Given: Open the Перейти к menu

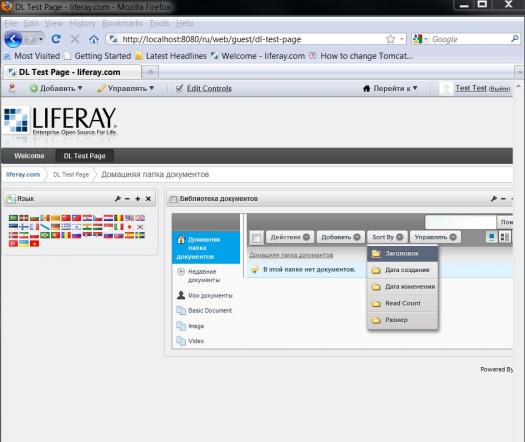Looking at the screenshot, I should pos(390,88).
